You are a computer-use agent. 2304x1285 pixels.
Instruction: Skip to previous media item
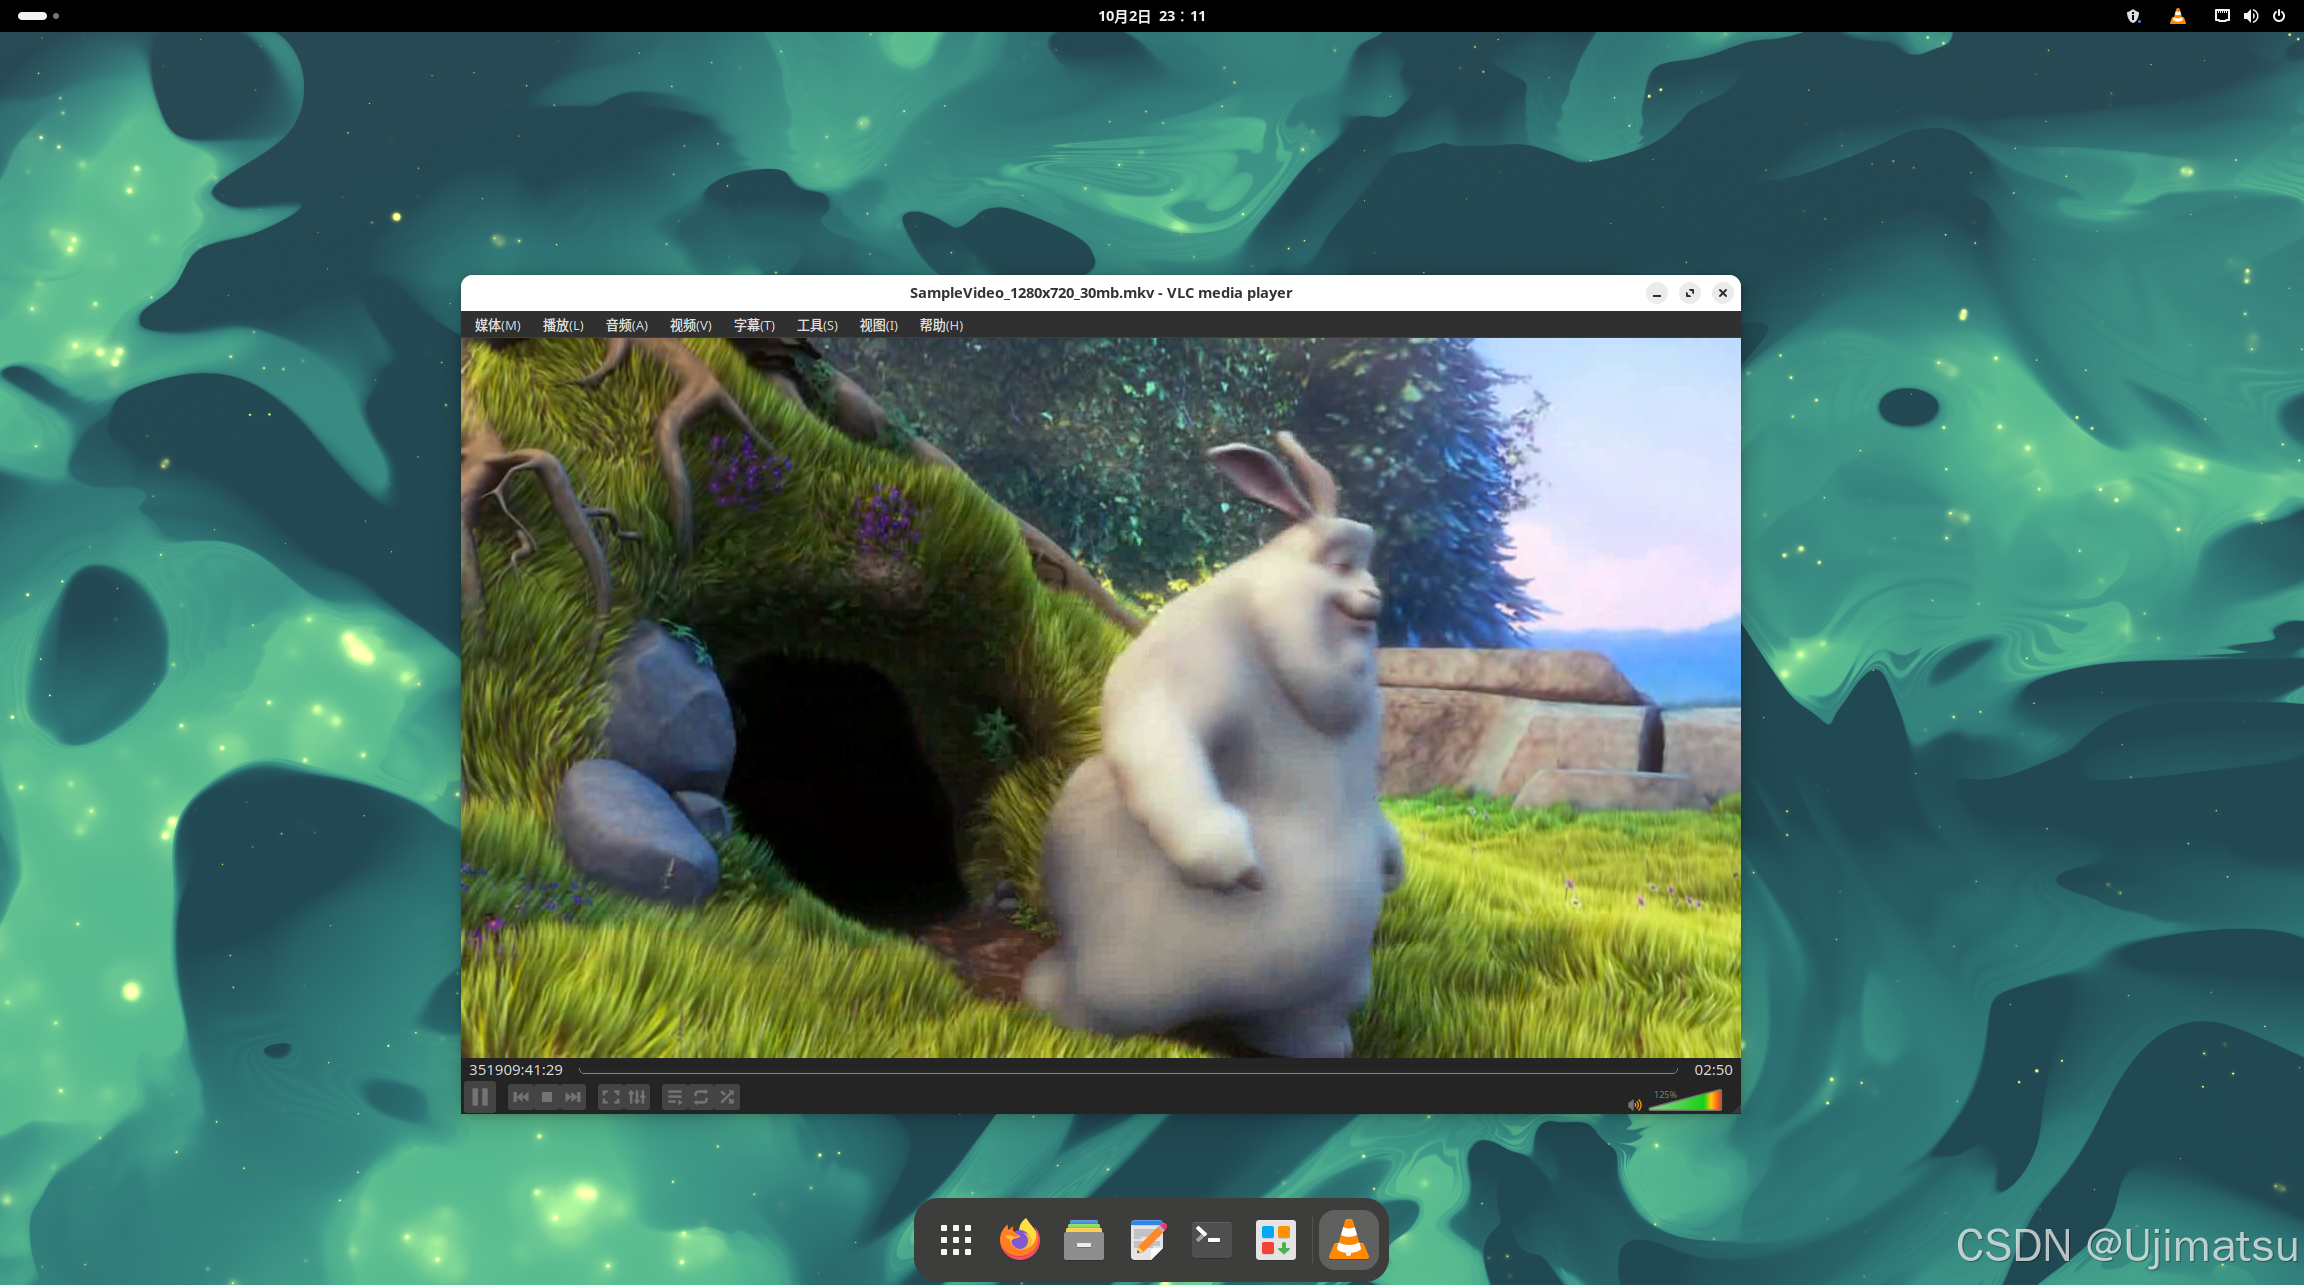[x=521, y=1097]
